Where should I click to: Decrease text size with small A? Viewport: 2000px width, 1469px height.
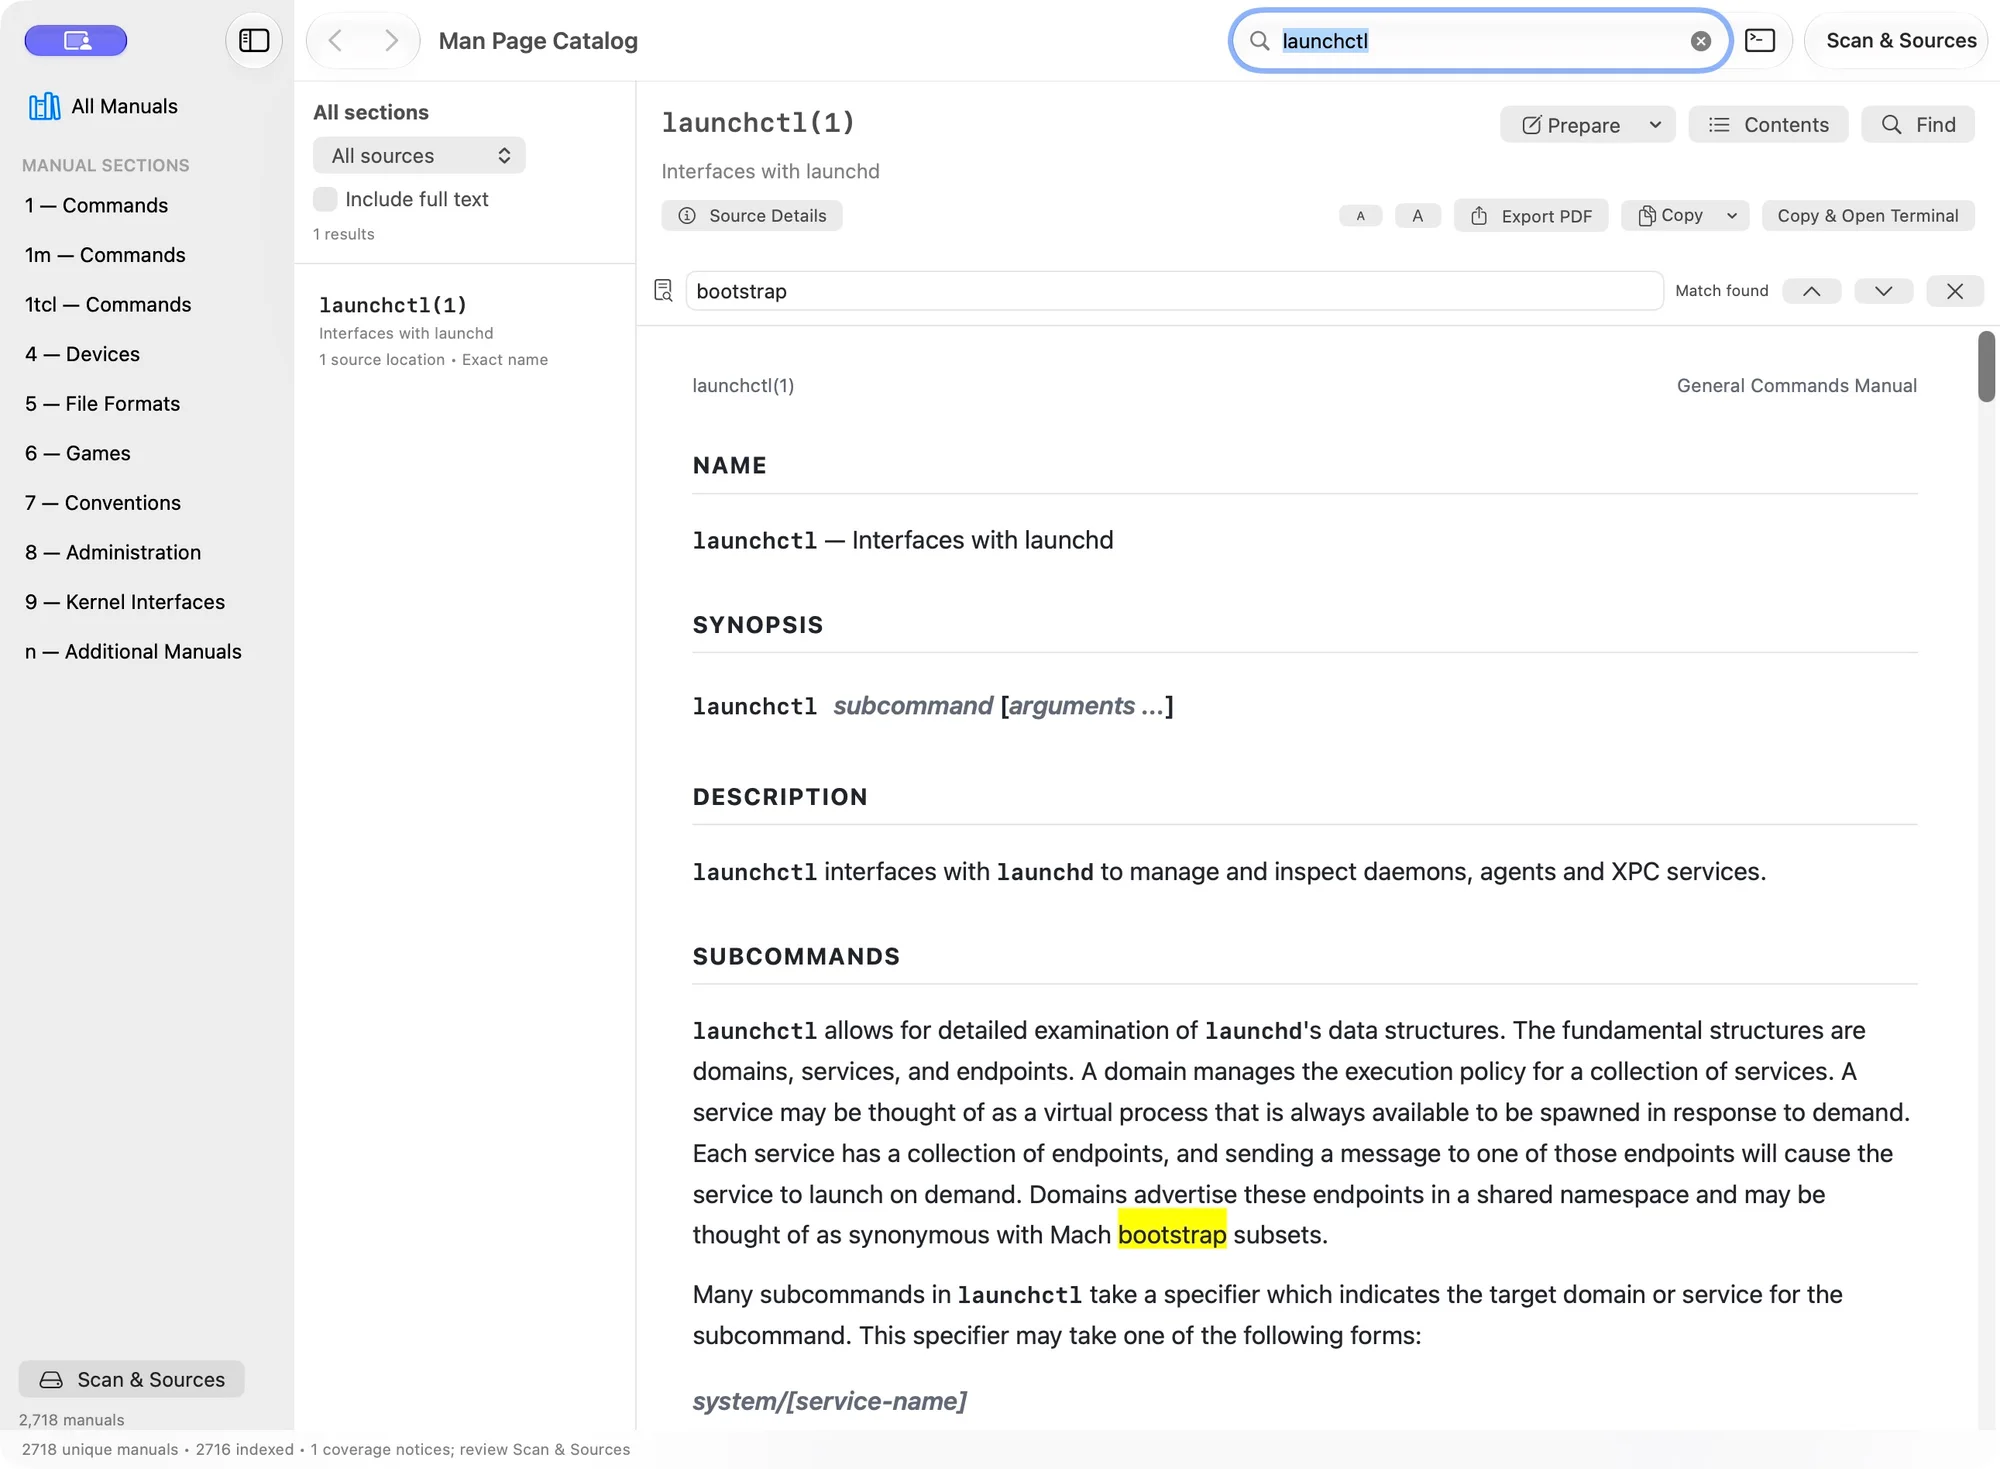tap(1360, 216)
